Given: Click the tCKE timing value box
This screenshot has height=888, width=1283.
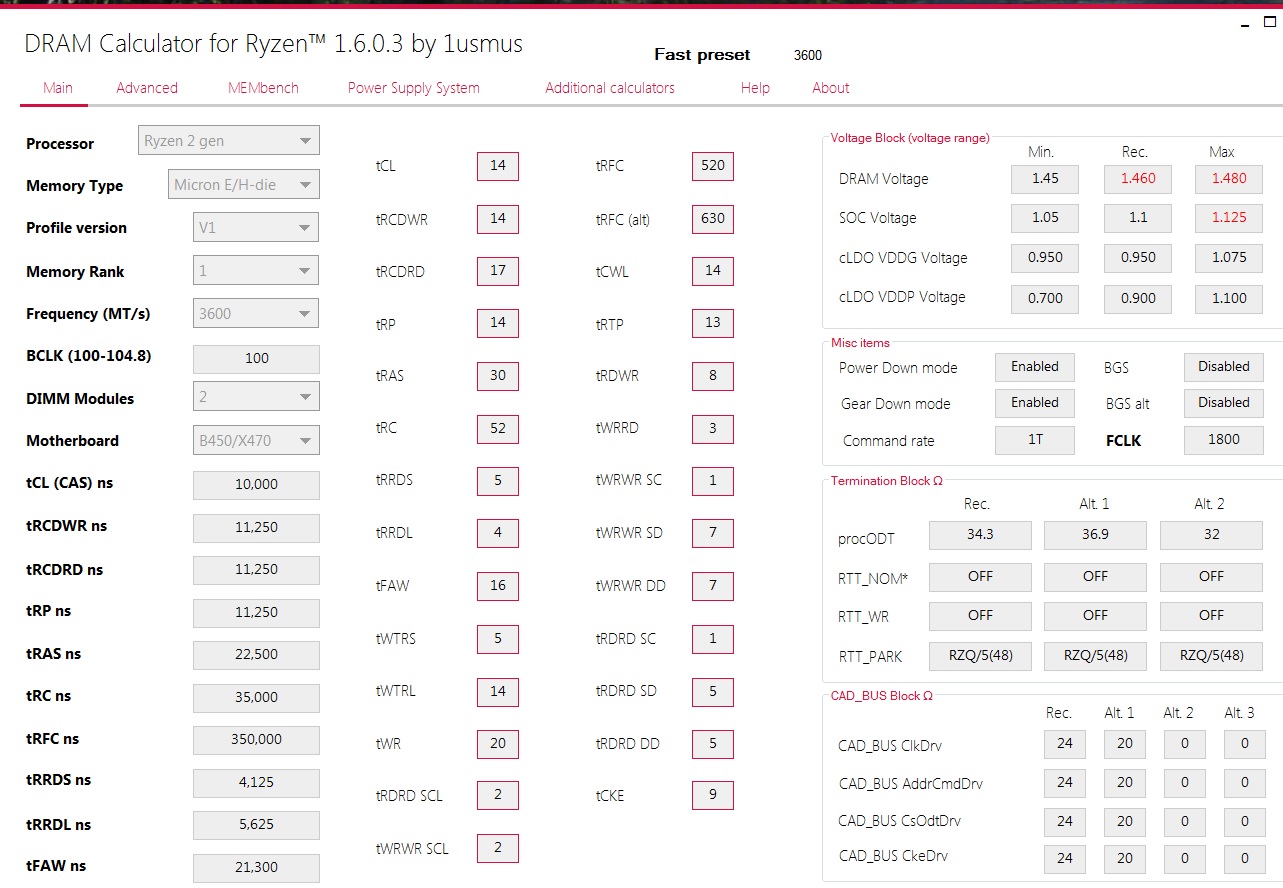Looking at the screenshot, I should 713,795.
